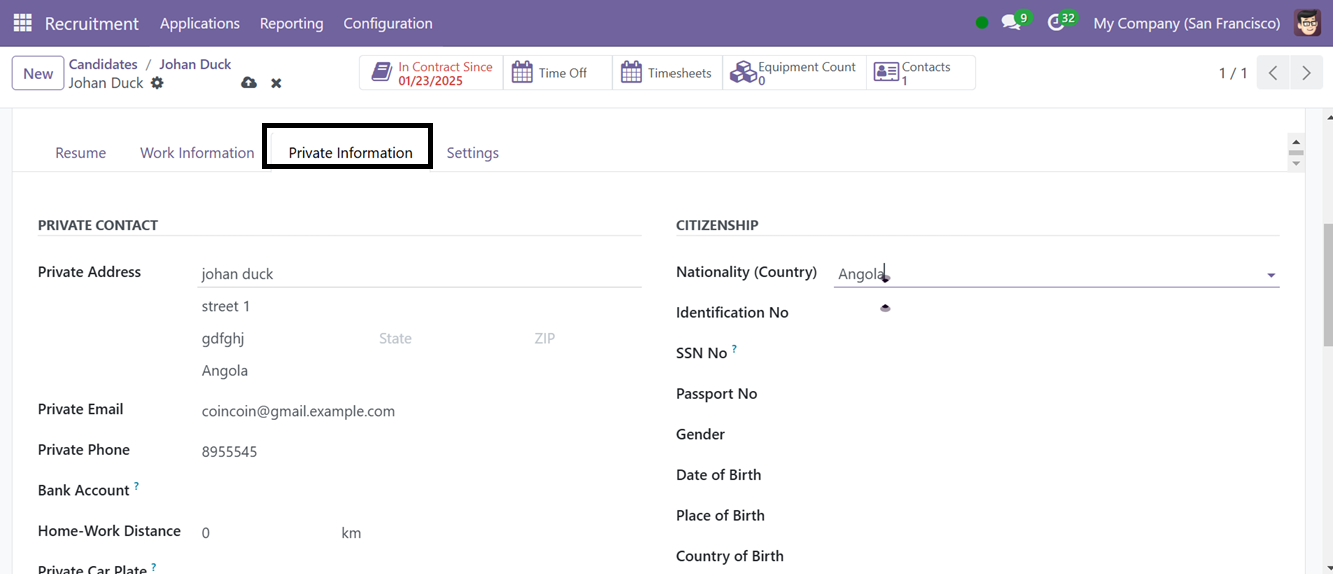Image resolution: width=1333 pixels, height=574 pixels.
Task: Go to next record arrow
Action: [1306, 73]
